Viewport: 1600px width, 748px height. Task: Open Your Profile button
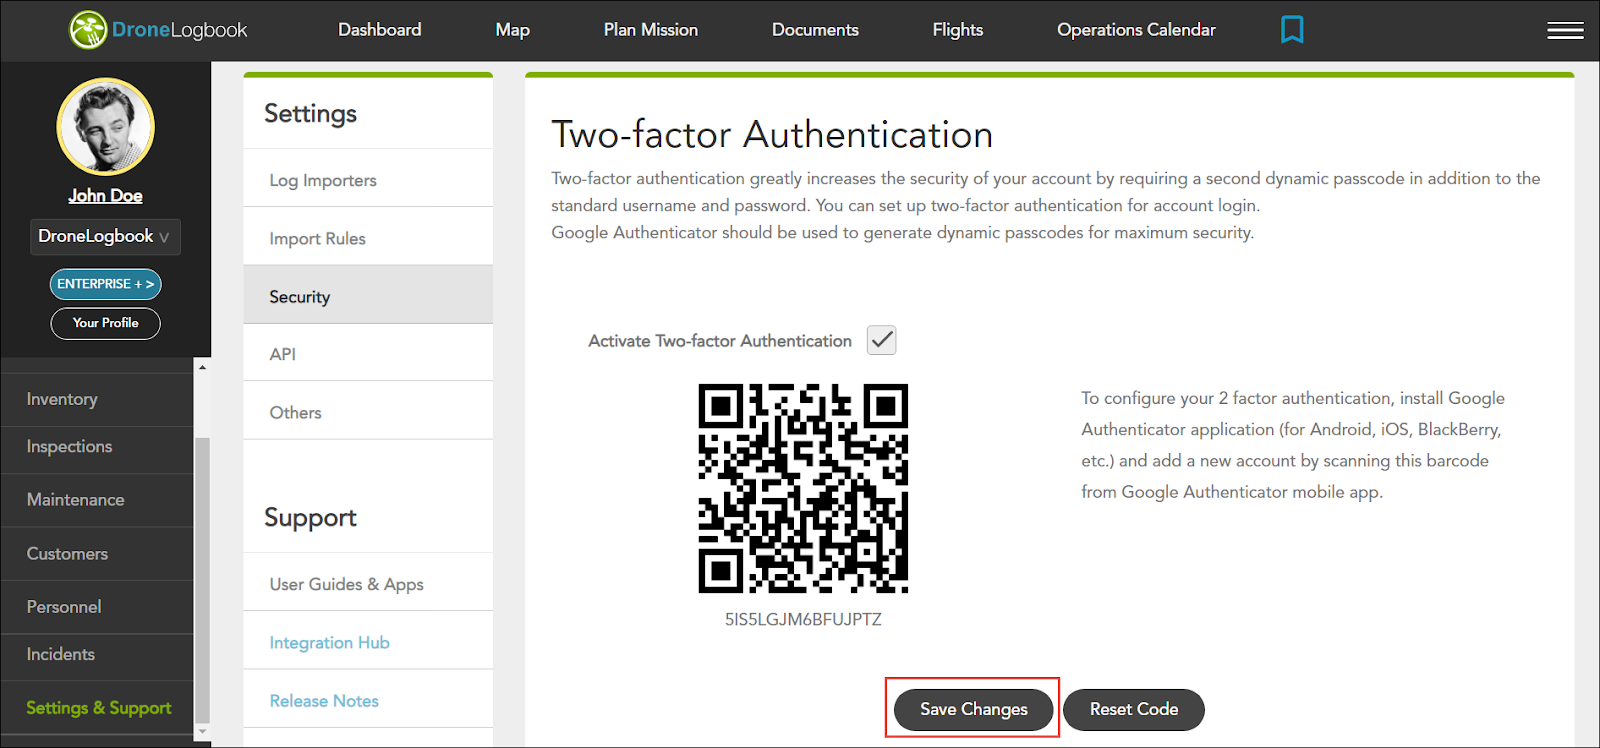click(x=106, y=323)
